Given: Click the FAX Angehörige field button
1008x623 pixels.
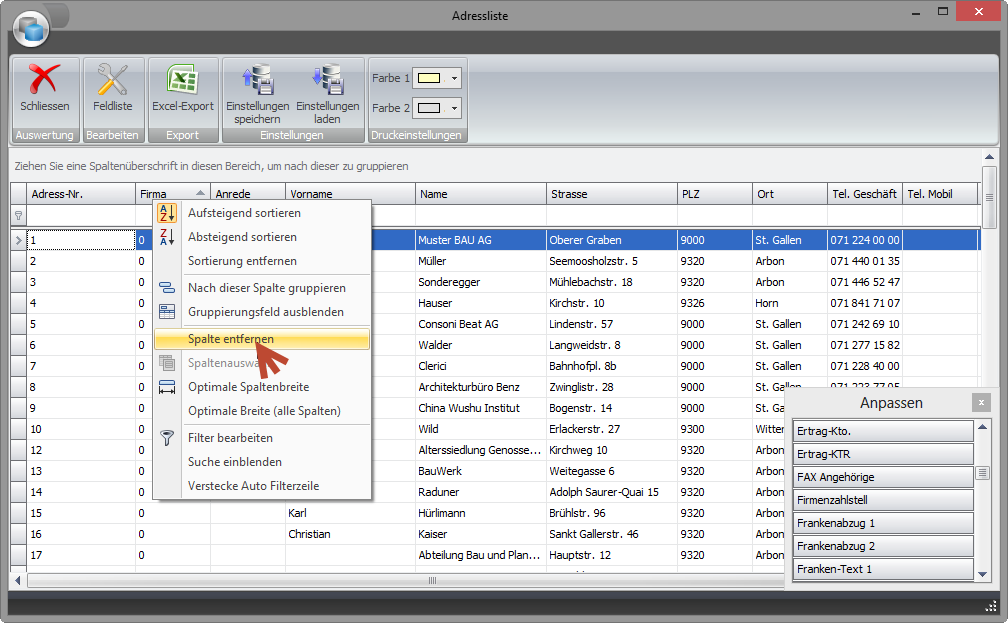Looking at the screenshot, I should pyautogui.click(x=883, y=477).
